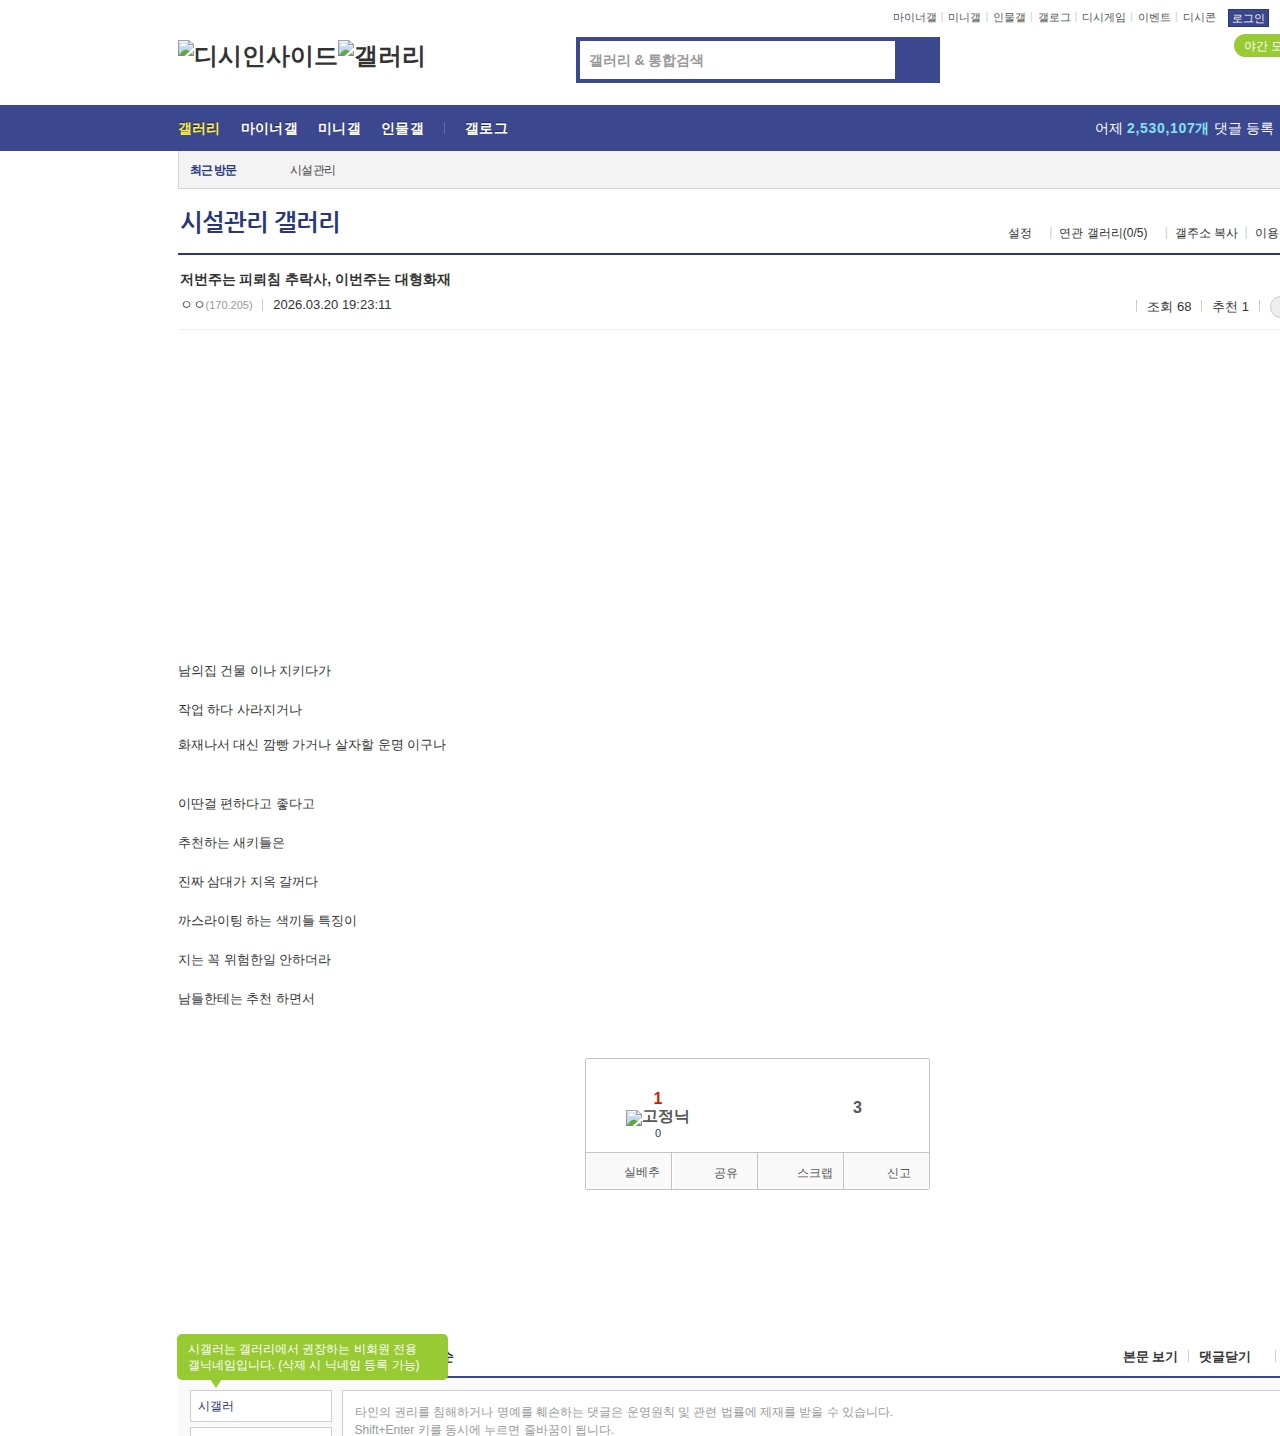Click body line 남들한테는 추천 하면서
1280x1436 pixels.
point(246,999)
